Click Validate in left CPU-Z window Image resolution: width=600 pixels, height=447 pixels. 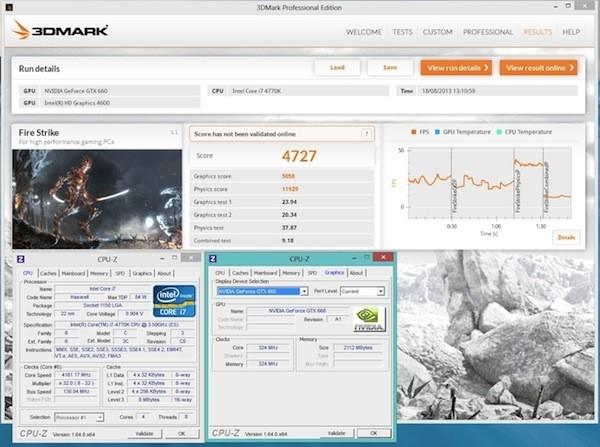pyautogui.click(x=144, y=434)
